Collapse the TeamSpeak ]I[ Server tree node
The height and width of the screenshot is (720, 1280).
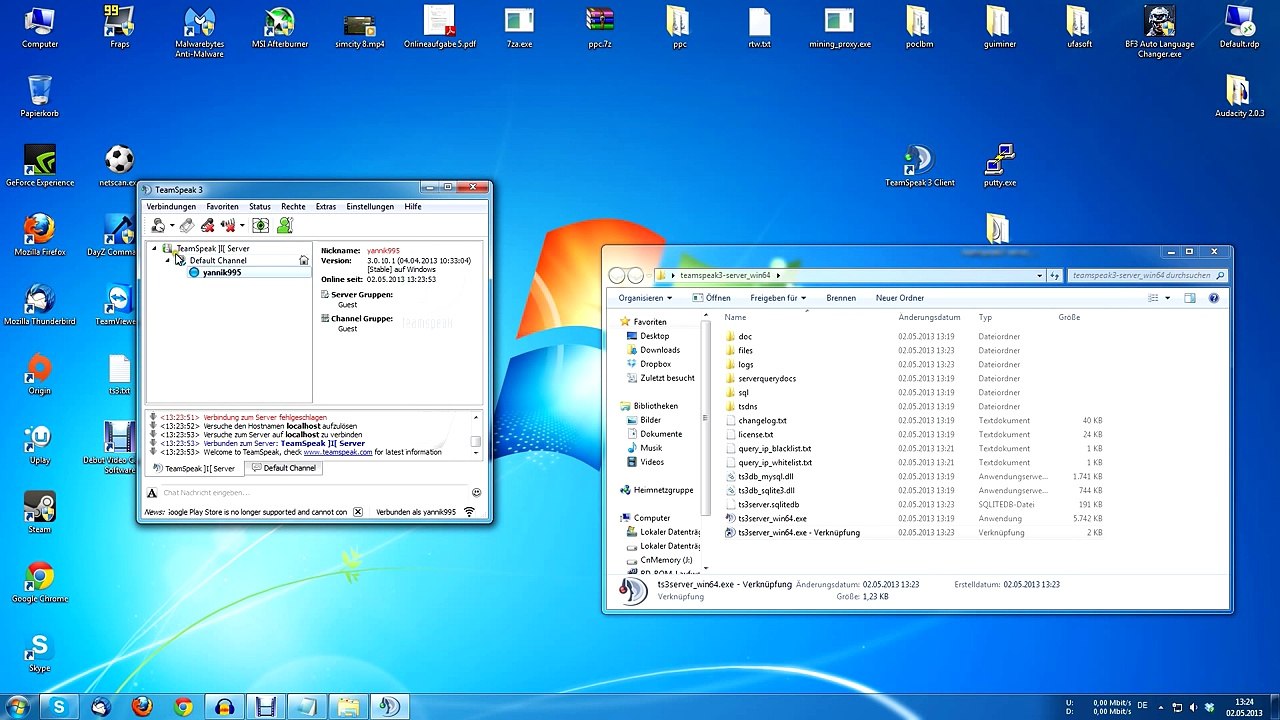pyautogui.click(x=155, y=248)
